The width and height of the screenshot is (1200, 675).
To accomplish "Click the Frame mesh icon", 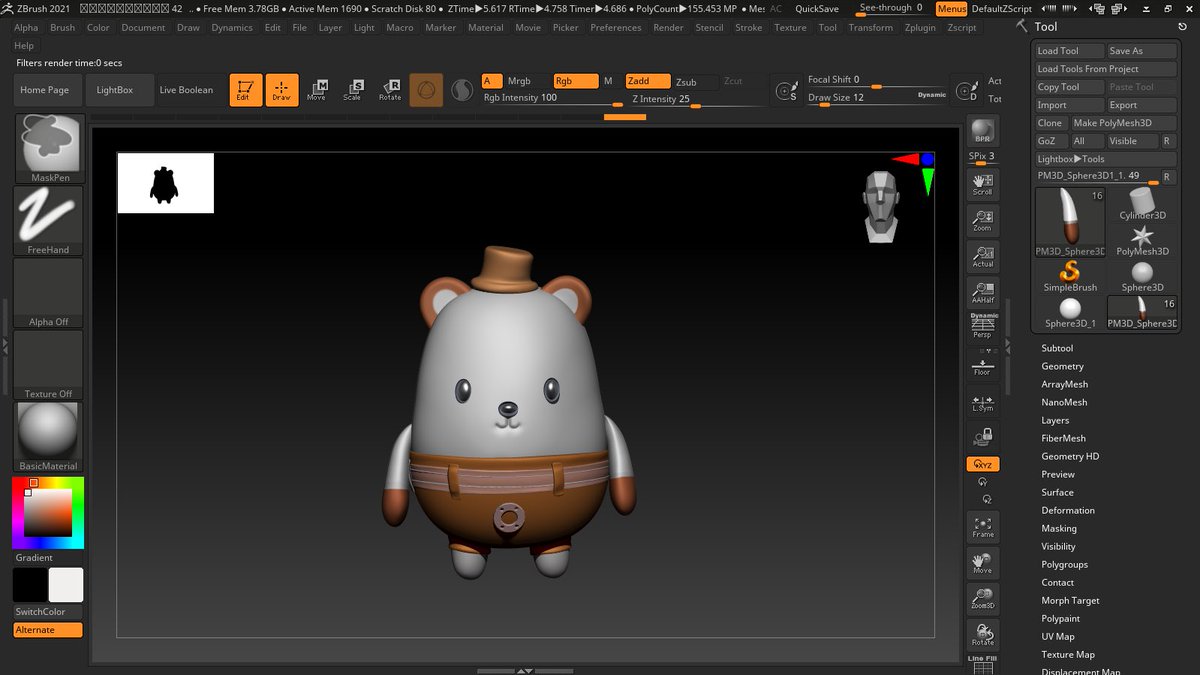I will [x=983, y=526].
